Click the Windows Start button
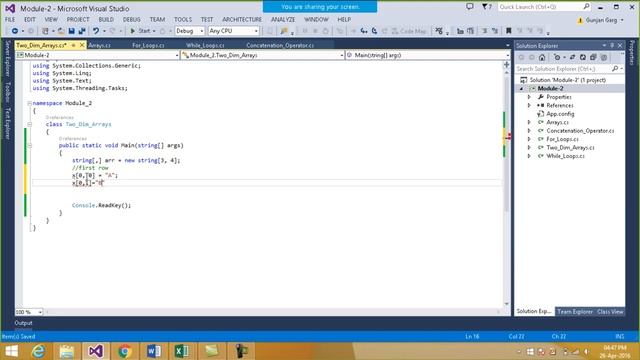 (11, 351)
